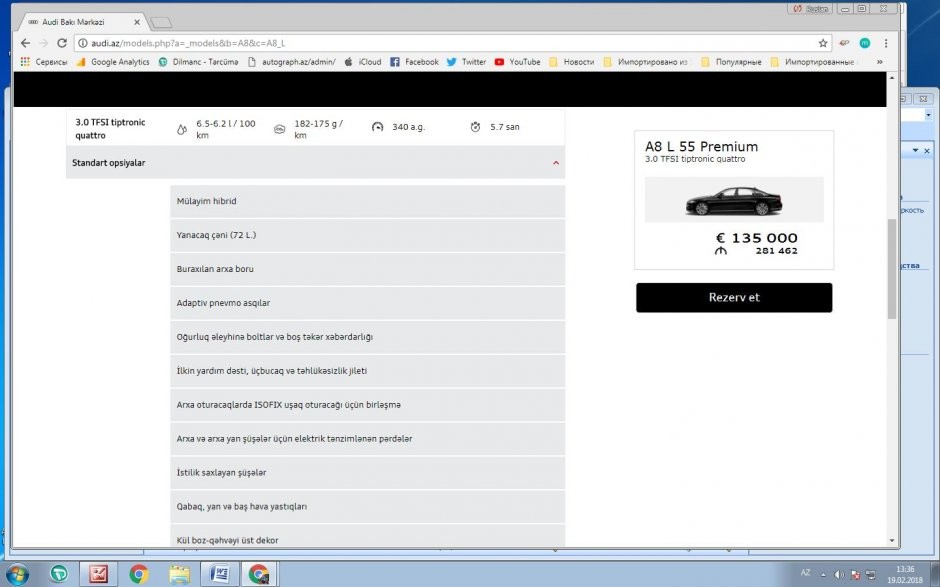Screen dimensions: 940x587
Task: Open the YouTube bookmark
Action: 517,62
